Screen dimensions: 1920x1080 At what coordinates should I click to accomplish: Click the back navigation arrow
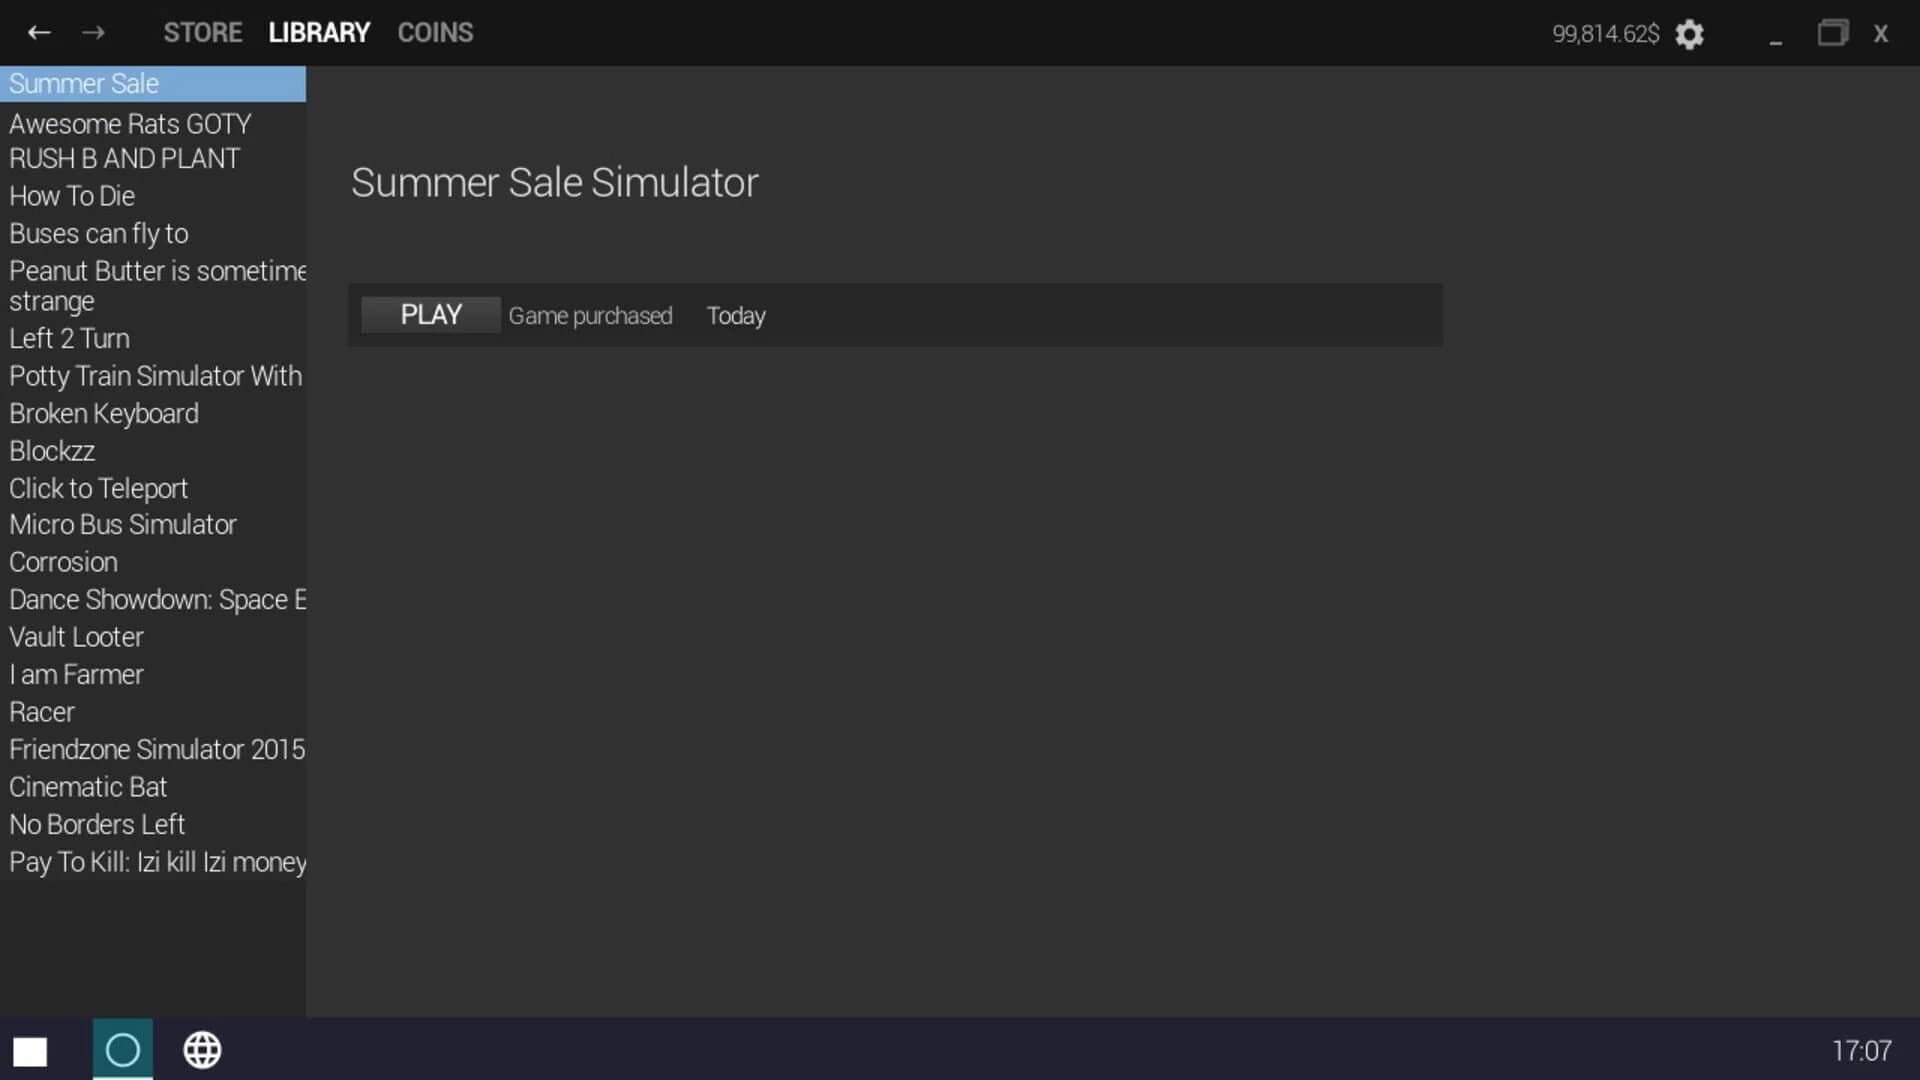point(39,32)
